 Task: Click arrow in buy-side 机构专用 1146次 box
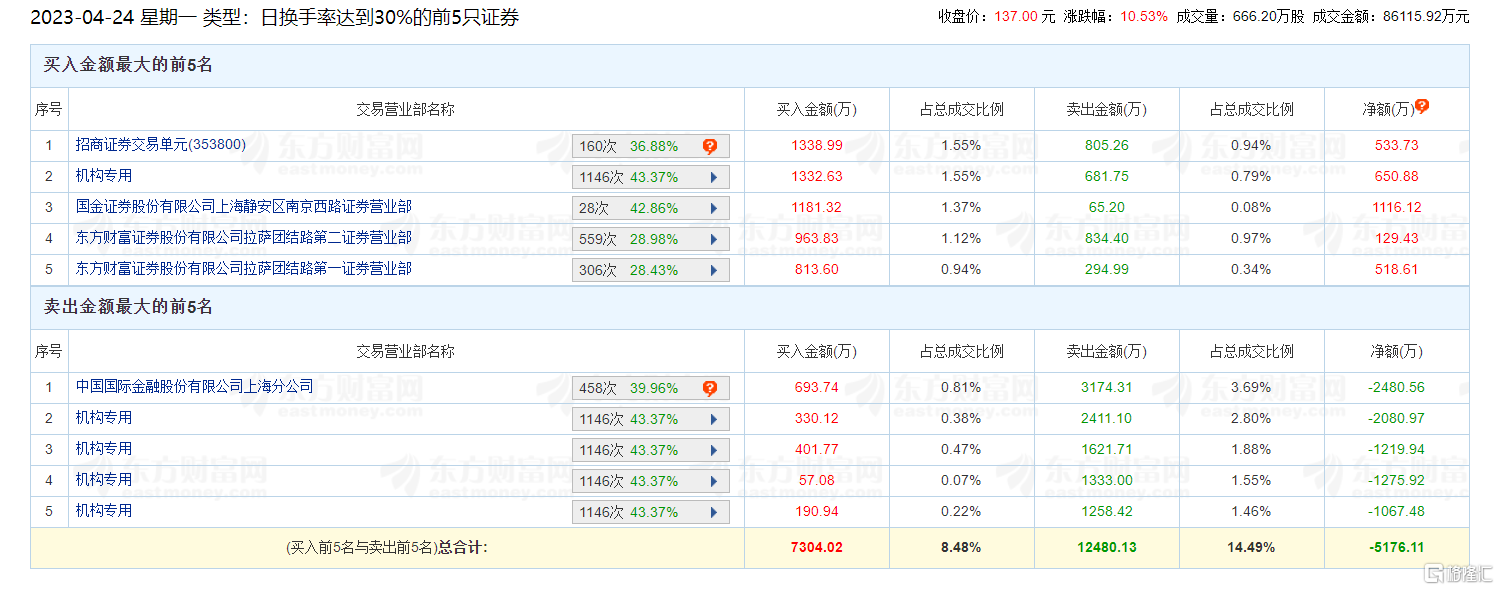(714, 178)
